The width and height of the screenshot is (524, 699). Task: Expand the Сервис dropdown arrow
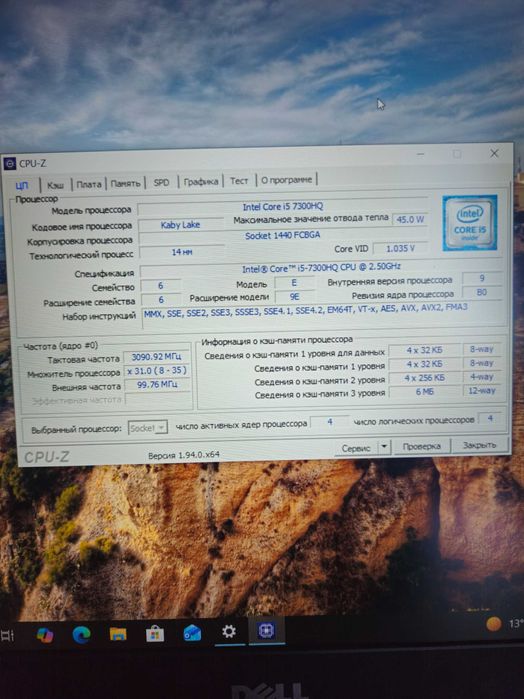click(x=384, y=447)
